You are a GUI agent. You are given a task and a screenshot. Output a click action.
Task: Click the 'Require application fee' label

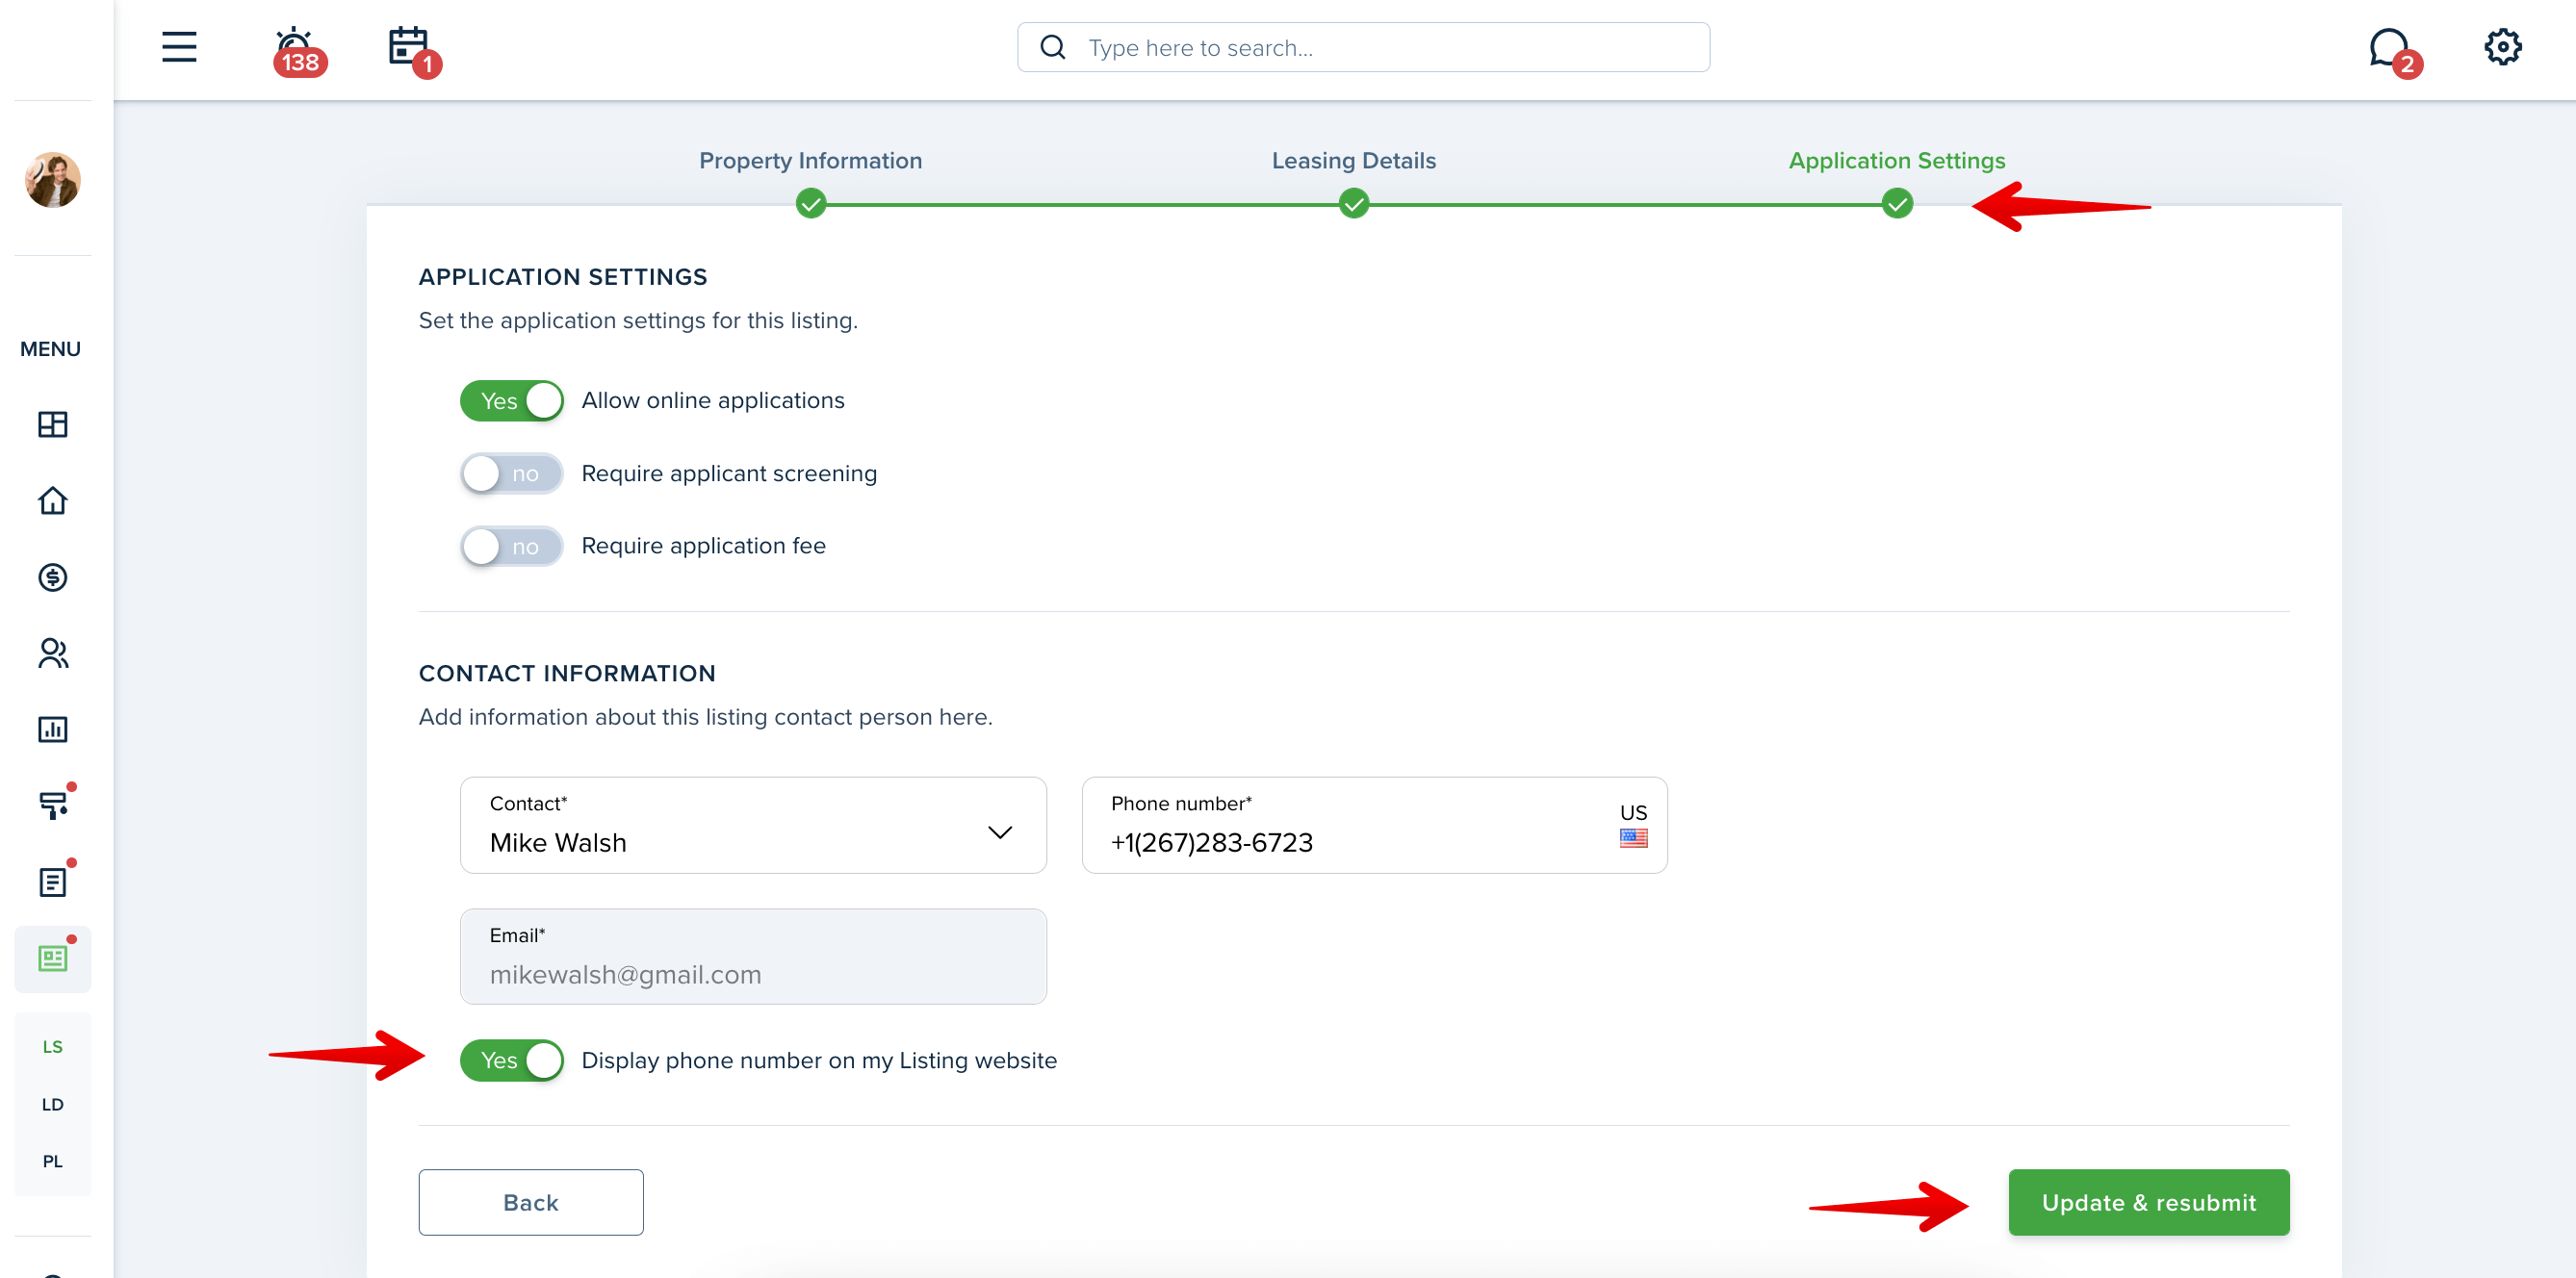tap(703, 546)
